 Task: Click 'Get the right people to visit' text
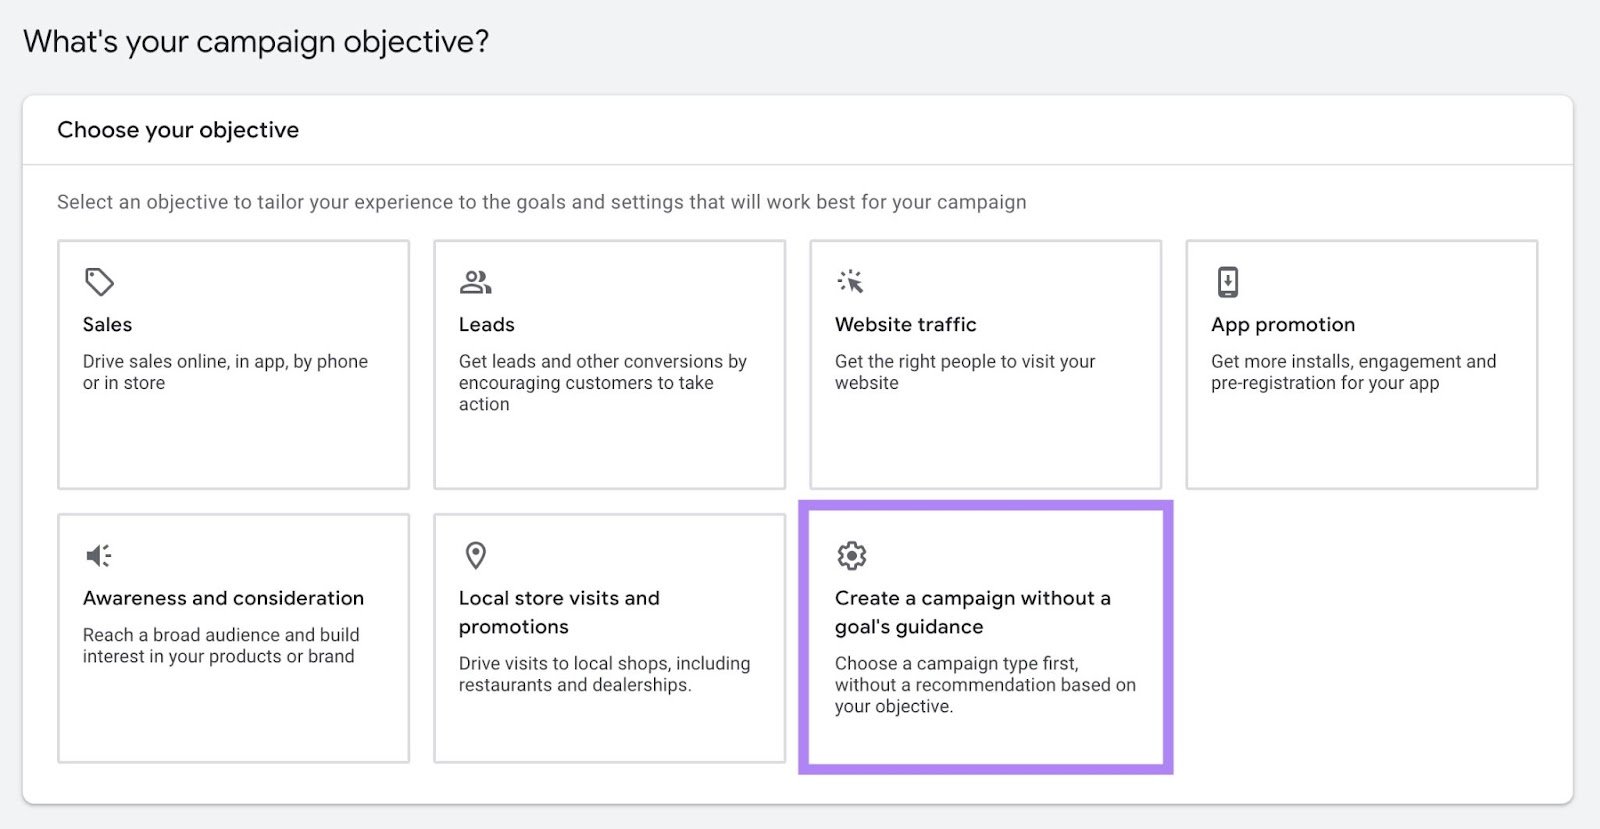click(x=965, y=372)
